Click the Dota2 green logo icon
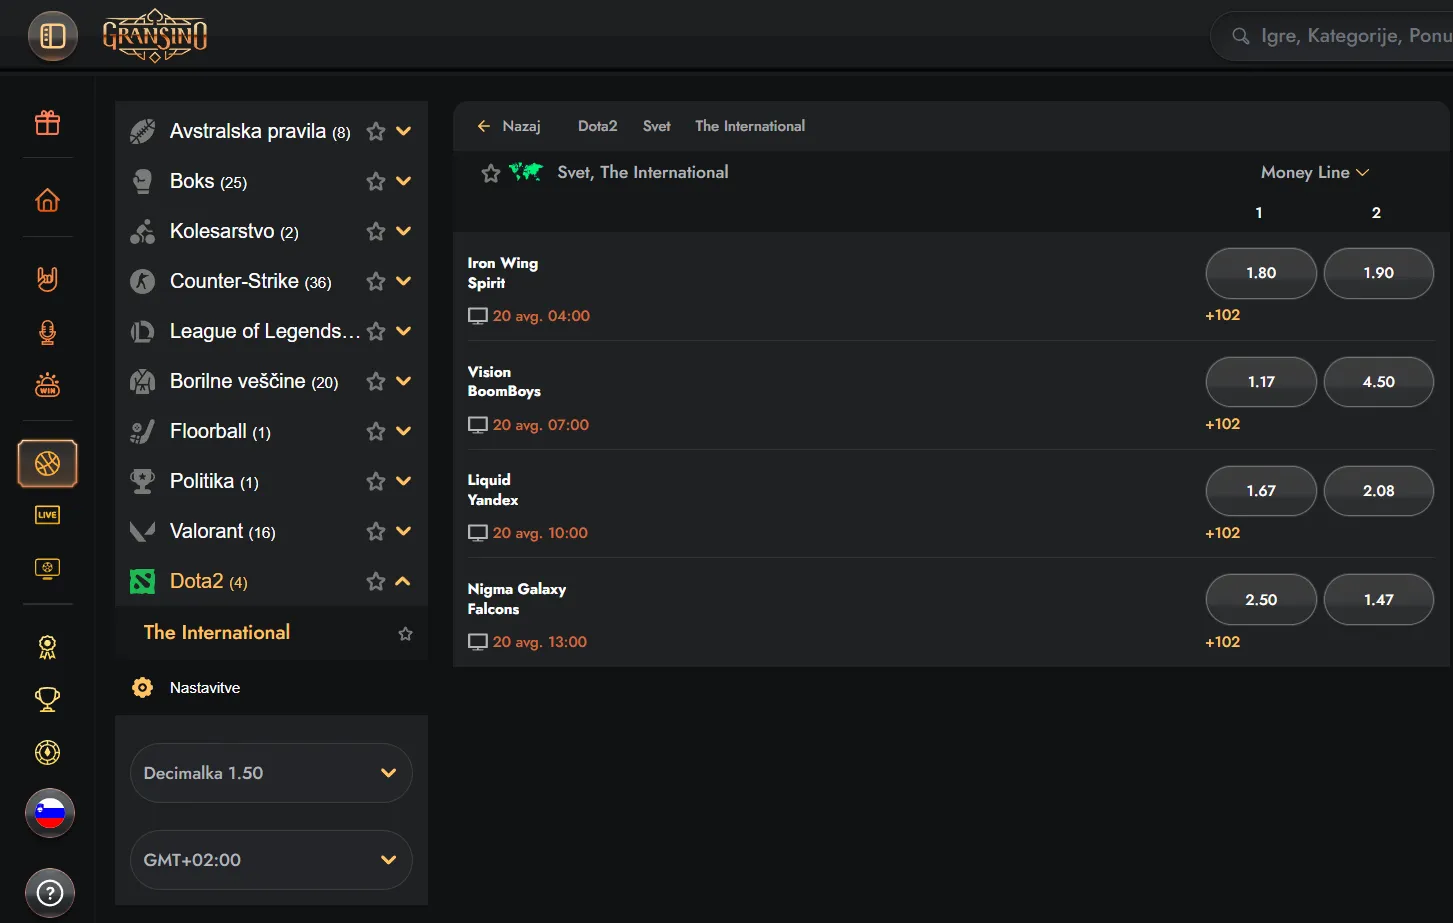Screen dimensions: 1453x923 [143, 581]
